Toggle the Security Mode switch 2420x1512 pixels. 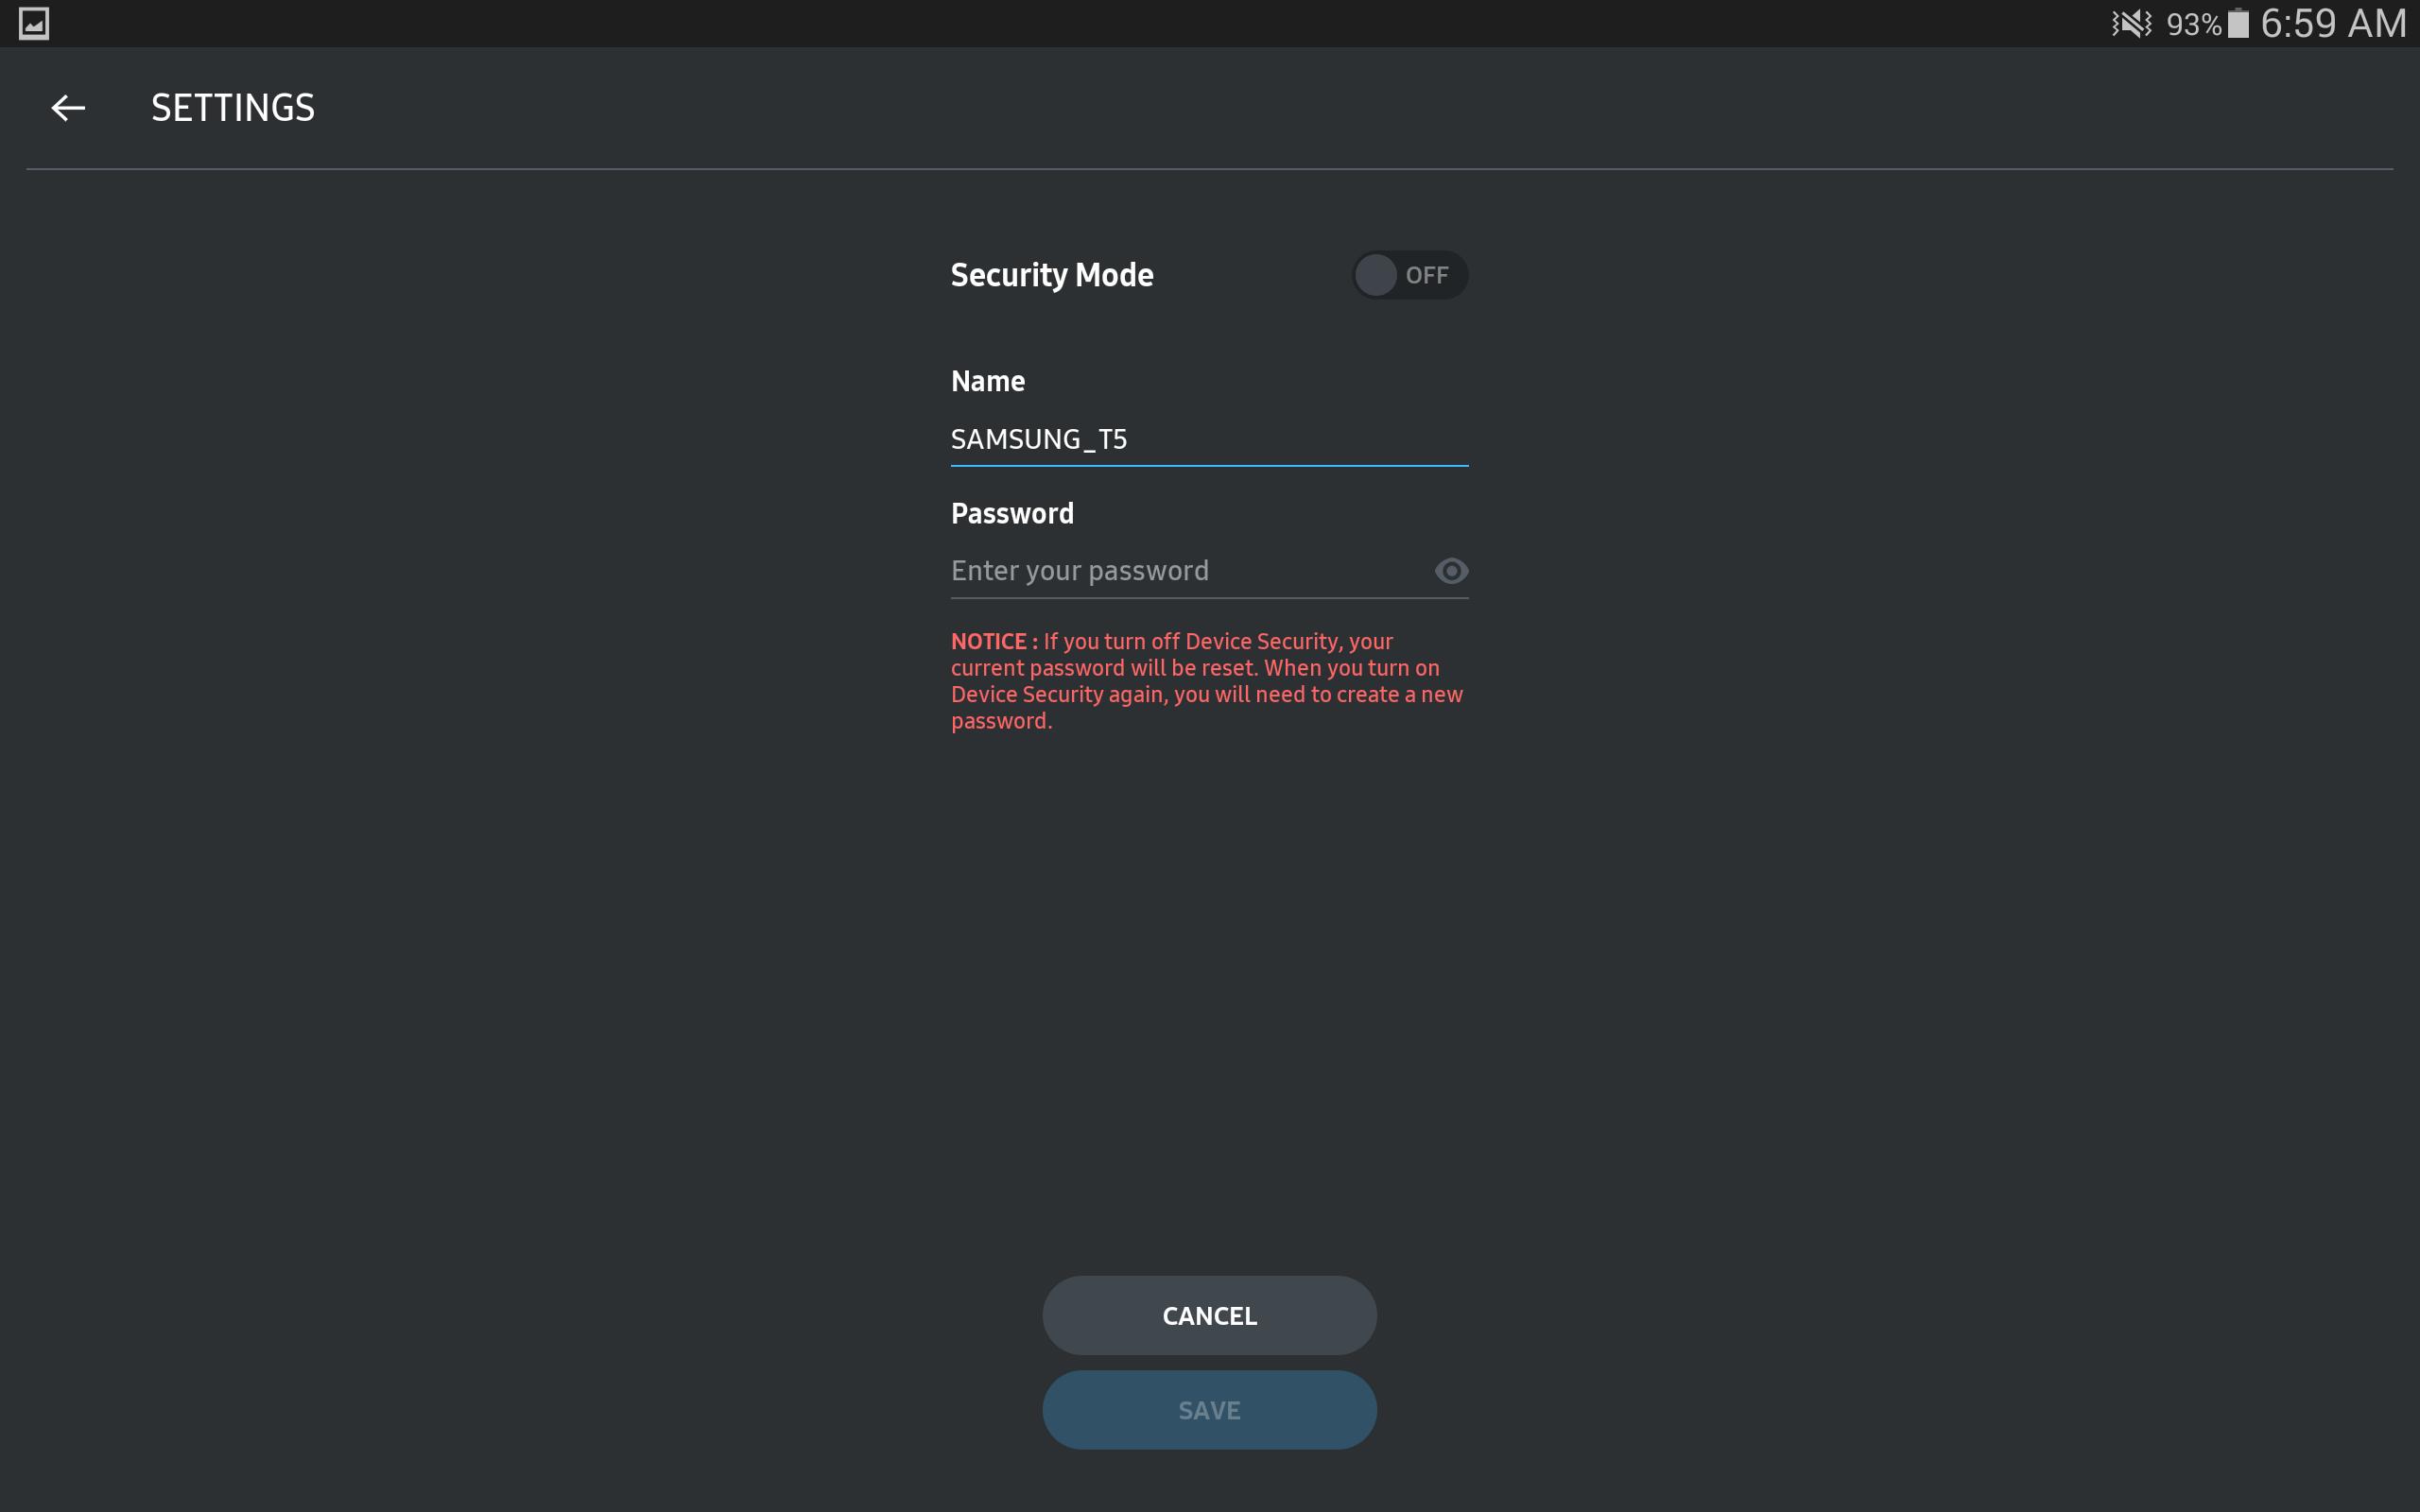click(1410, 275)
